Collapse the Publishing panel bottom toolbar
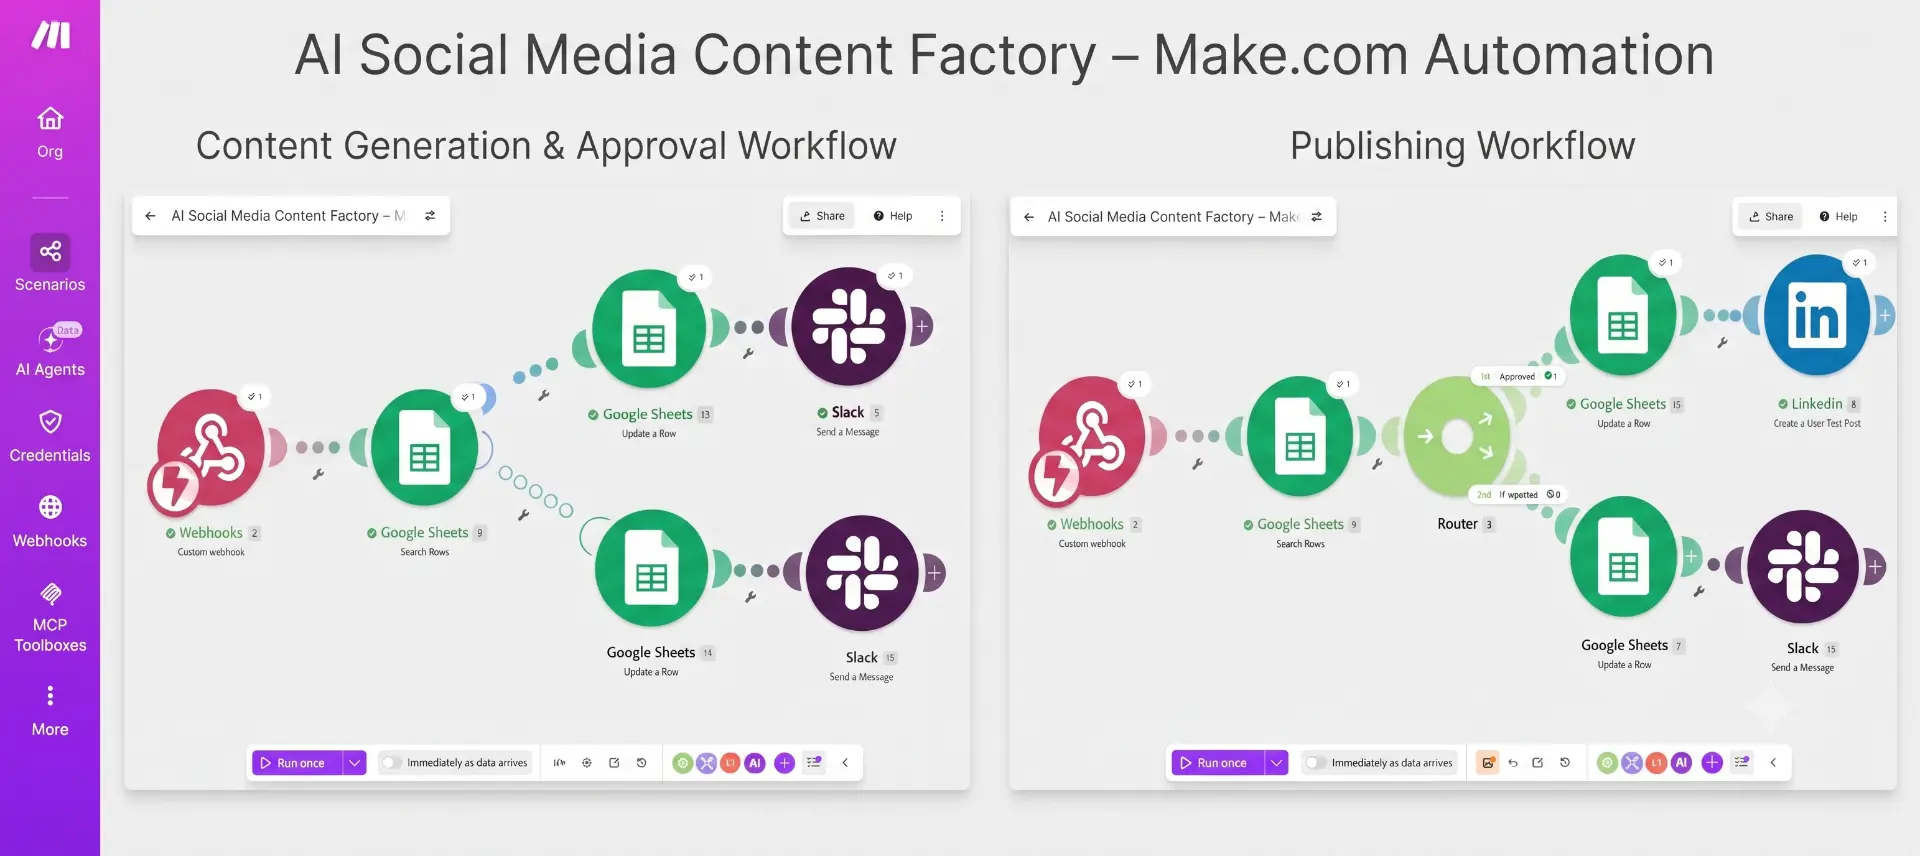This screenshot has height=856, width=1920. click(1773, 763)
